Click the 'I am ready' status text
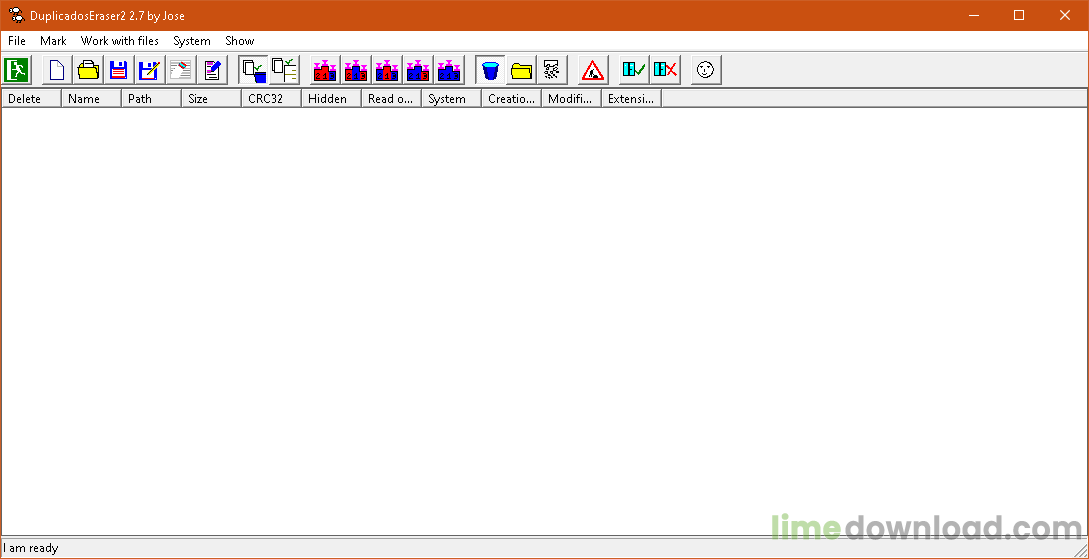Screen dimensions: 1089x559 pos(31,548)
